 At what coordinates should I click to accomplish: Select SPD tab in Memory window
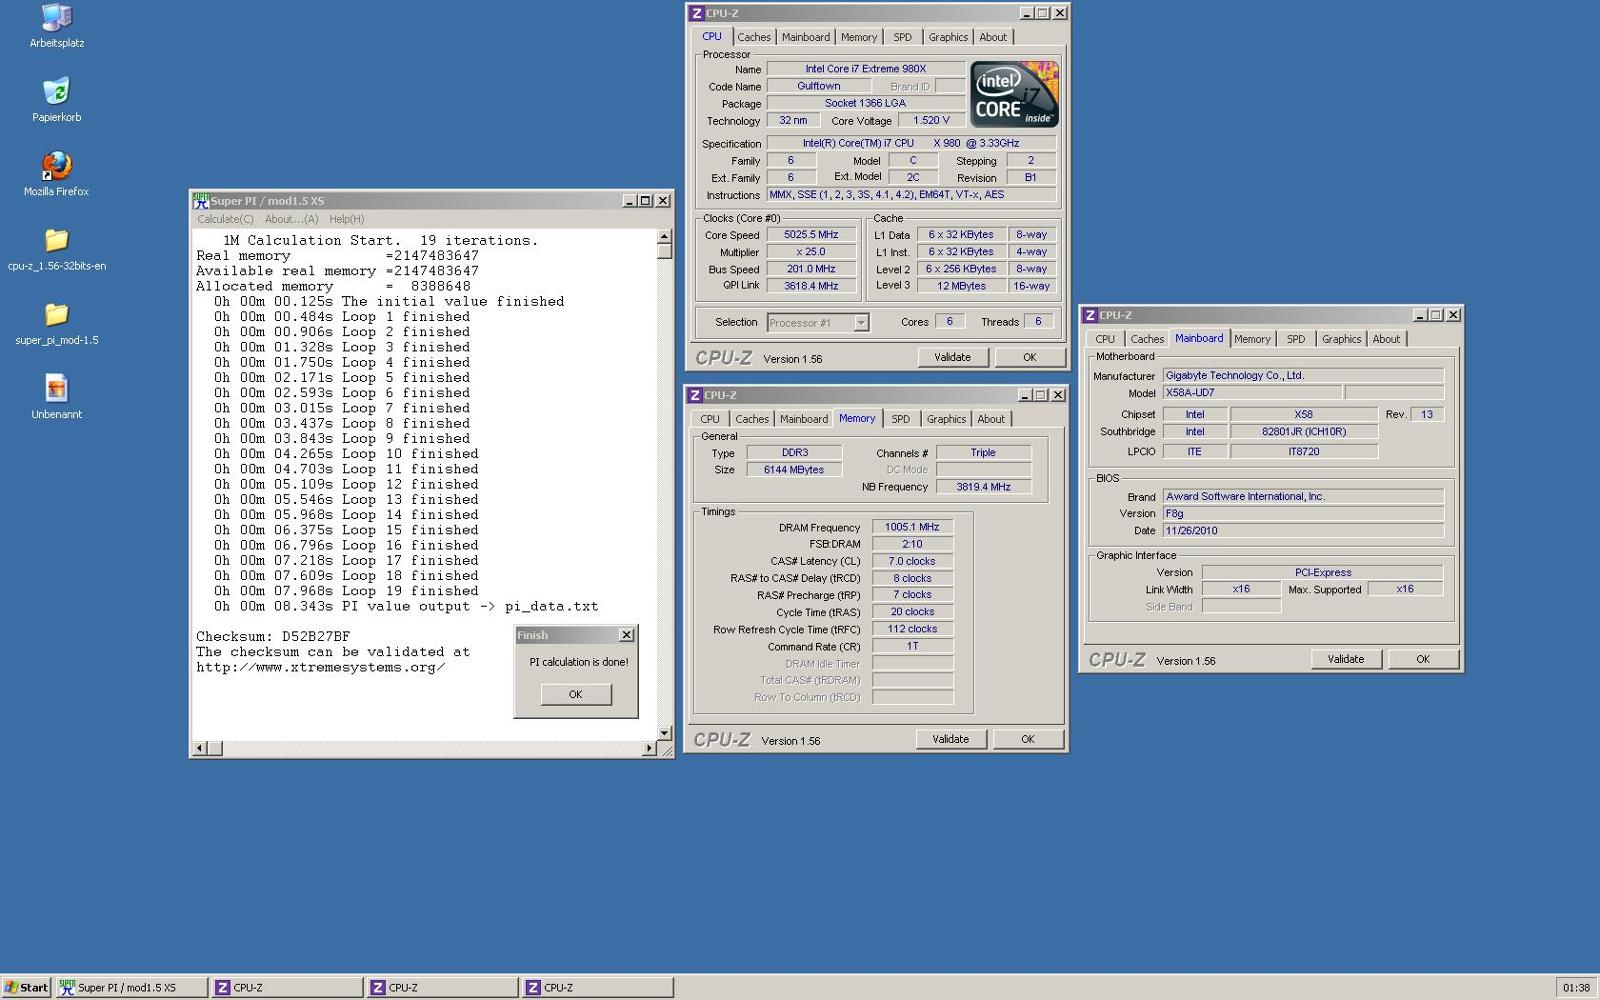pos(900,419)
